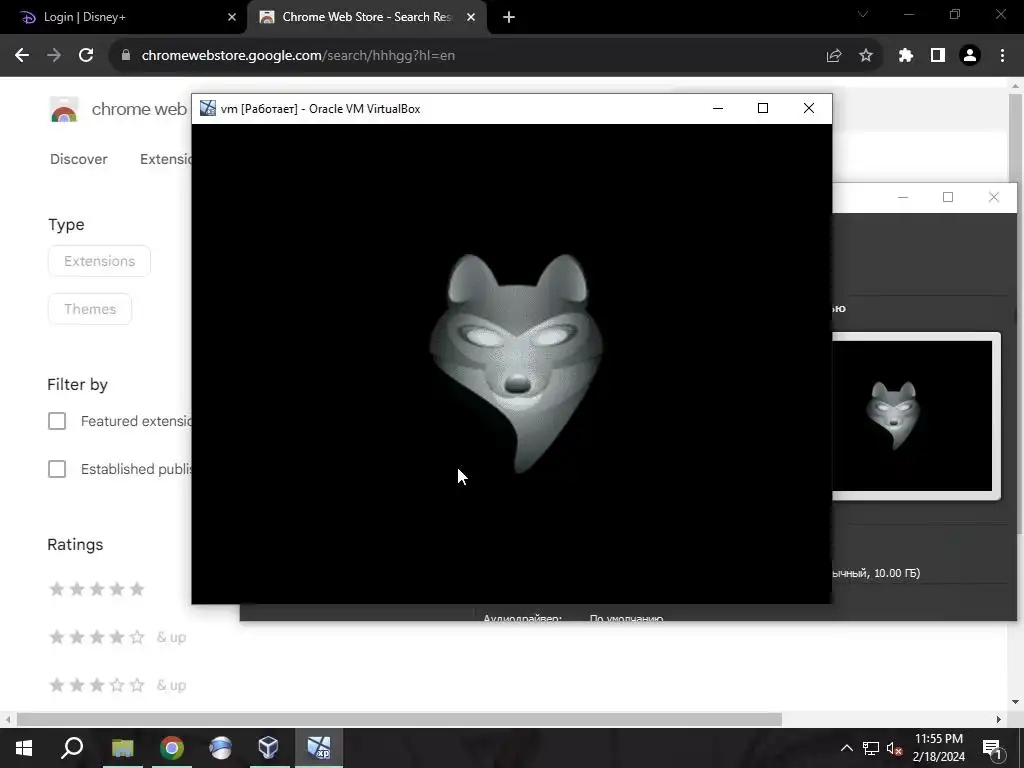The height and width of the screenshot is (768, 1024).
Task: Open Chrome's side panel icon
Action: (938, 56)
